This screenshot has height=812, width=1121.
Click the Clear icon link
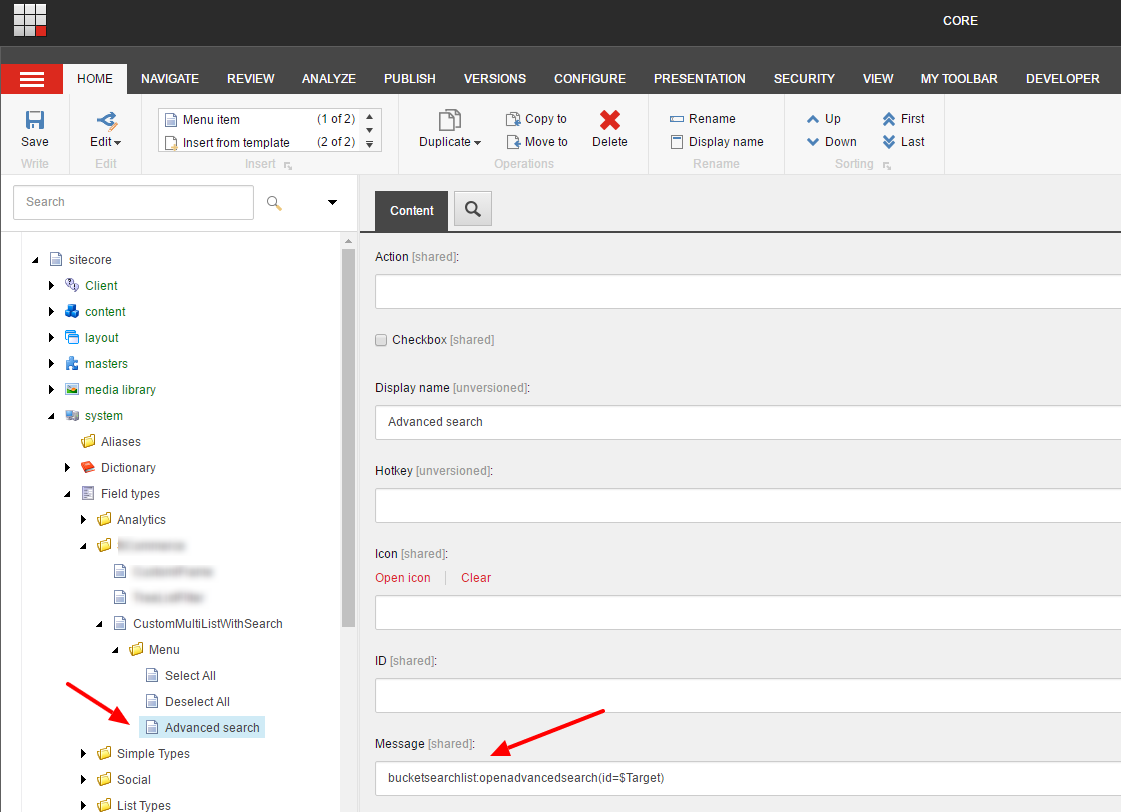click(476, 578)
